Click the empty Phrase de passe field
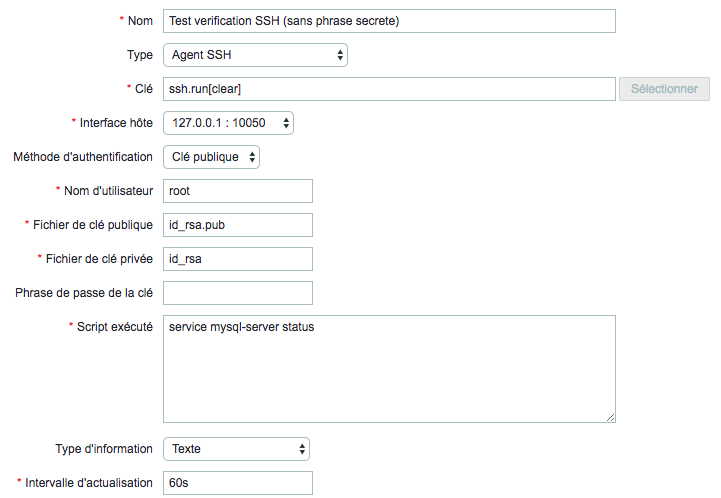The width and height of the screenshot is (721, 498). pos(238,293)
